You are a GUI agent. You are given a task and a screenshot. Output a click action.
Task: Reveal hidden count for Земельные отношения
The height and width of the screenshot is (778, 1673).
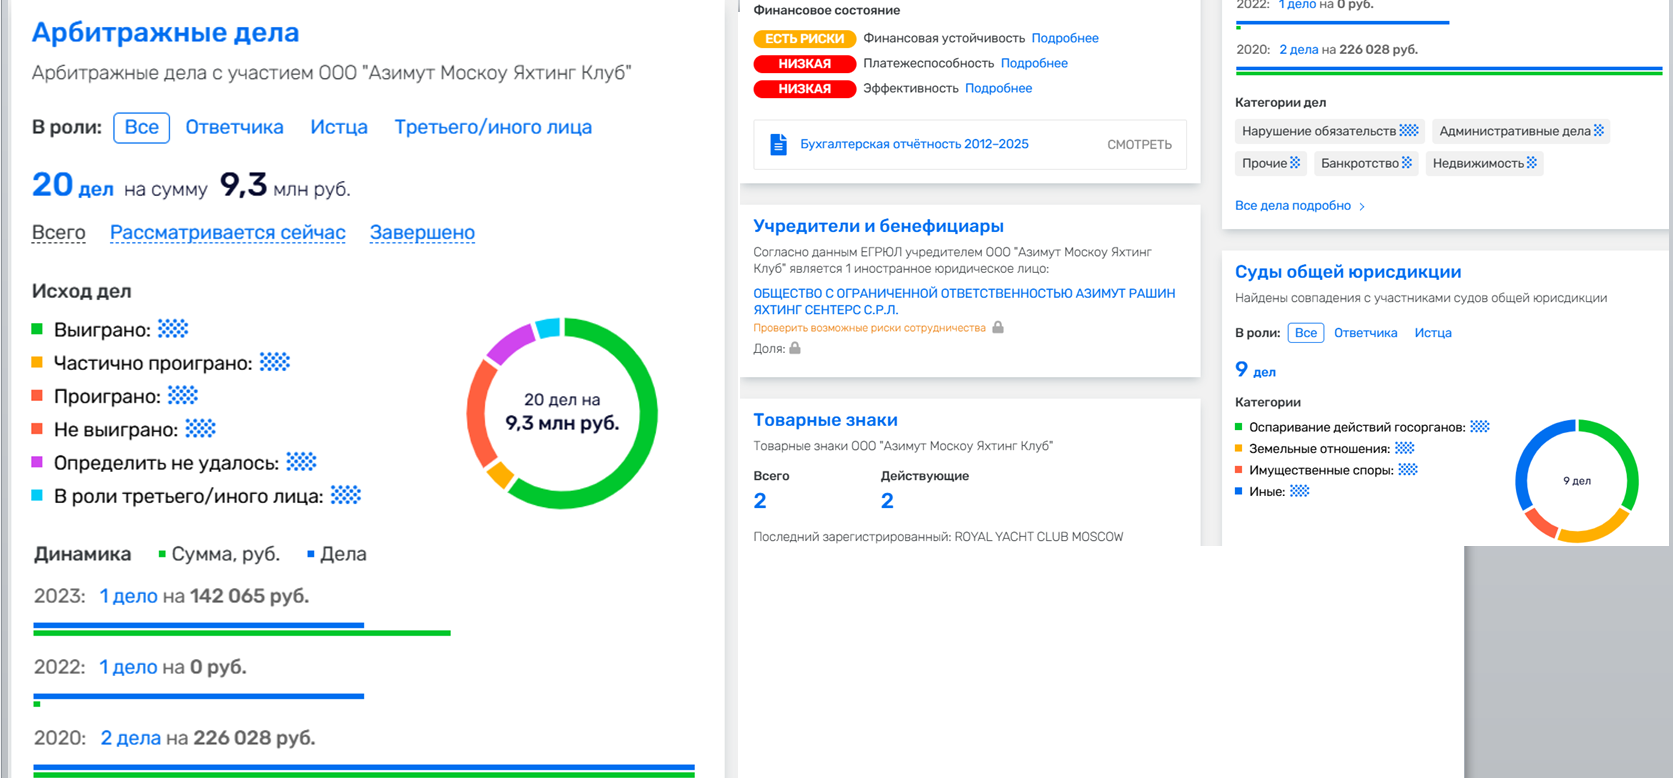(x=1405, y=448)
